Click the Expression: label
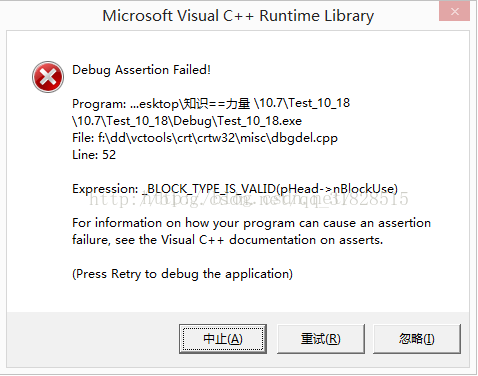478x376 pixels. point(105,189)
